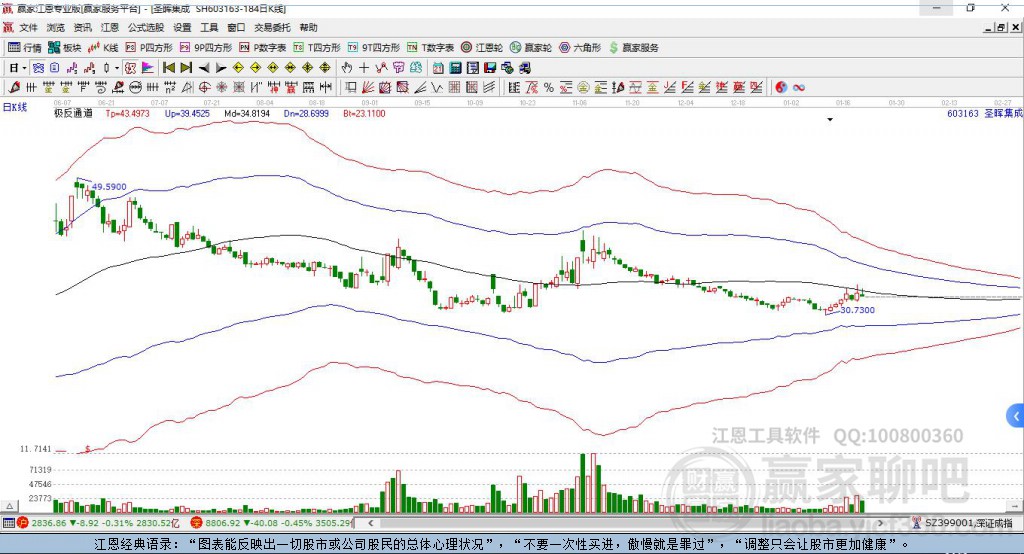Open the 浏览 menu

56,27
